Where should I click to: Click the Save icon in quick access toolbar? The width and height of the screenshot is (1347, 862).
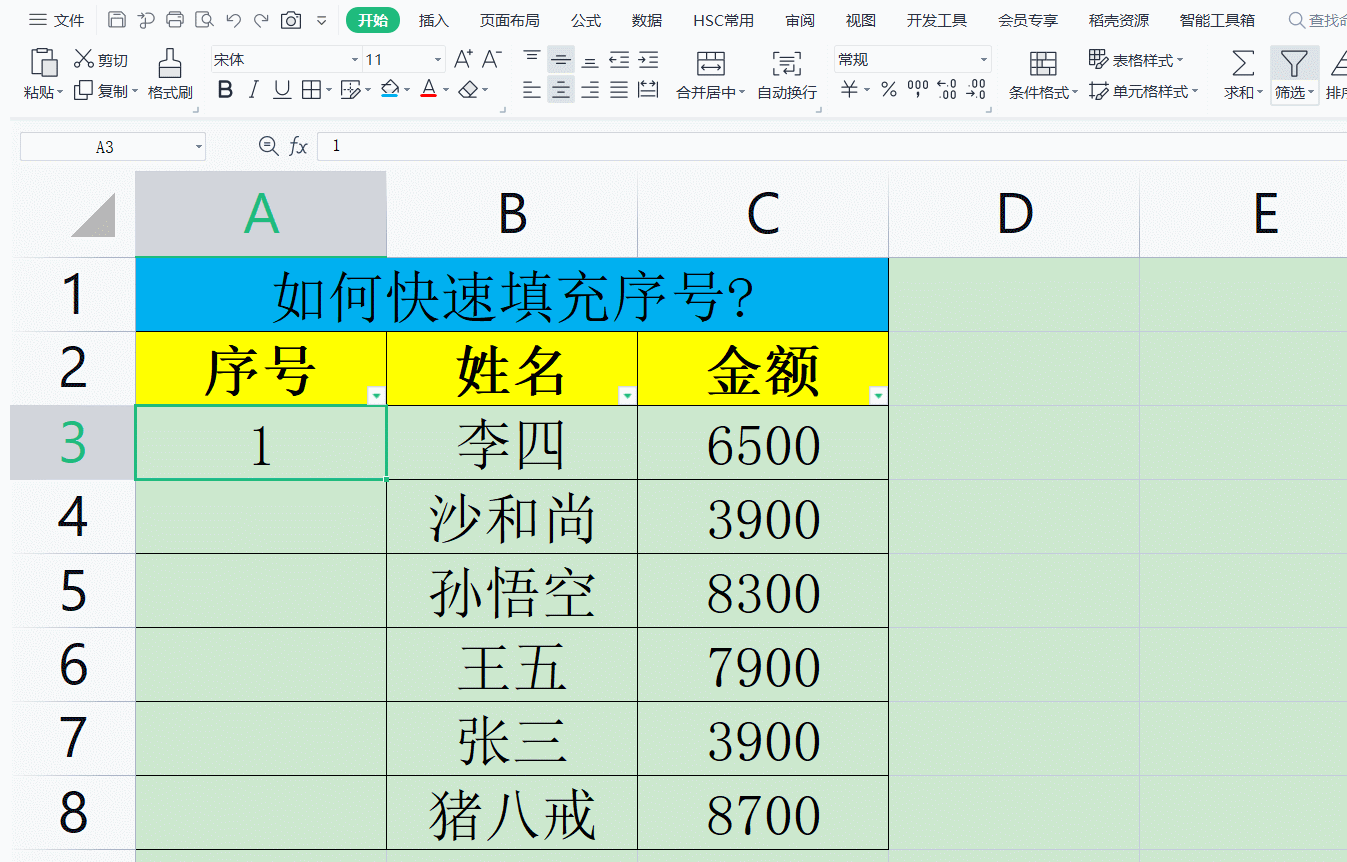coord(116,20)
